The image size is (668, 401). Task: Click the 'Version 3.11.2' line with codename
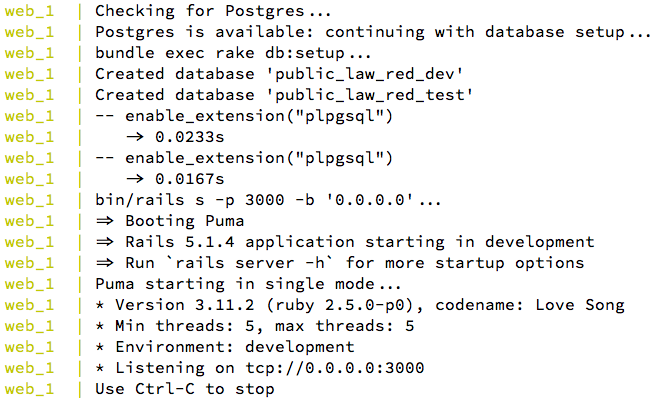[360, 305]
